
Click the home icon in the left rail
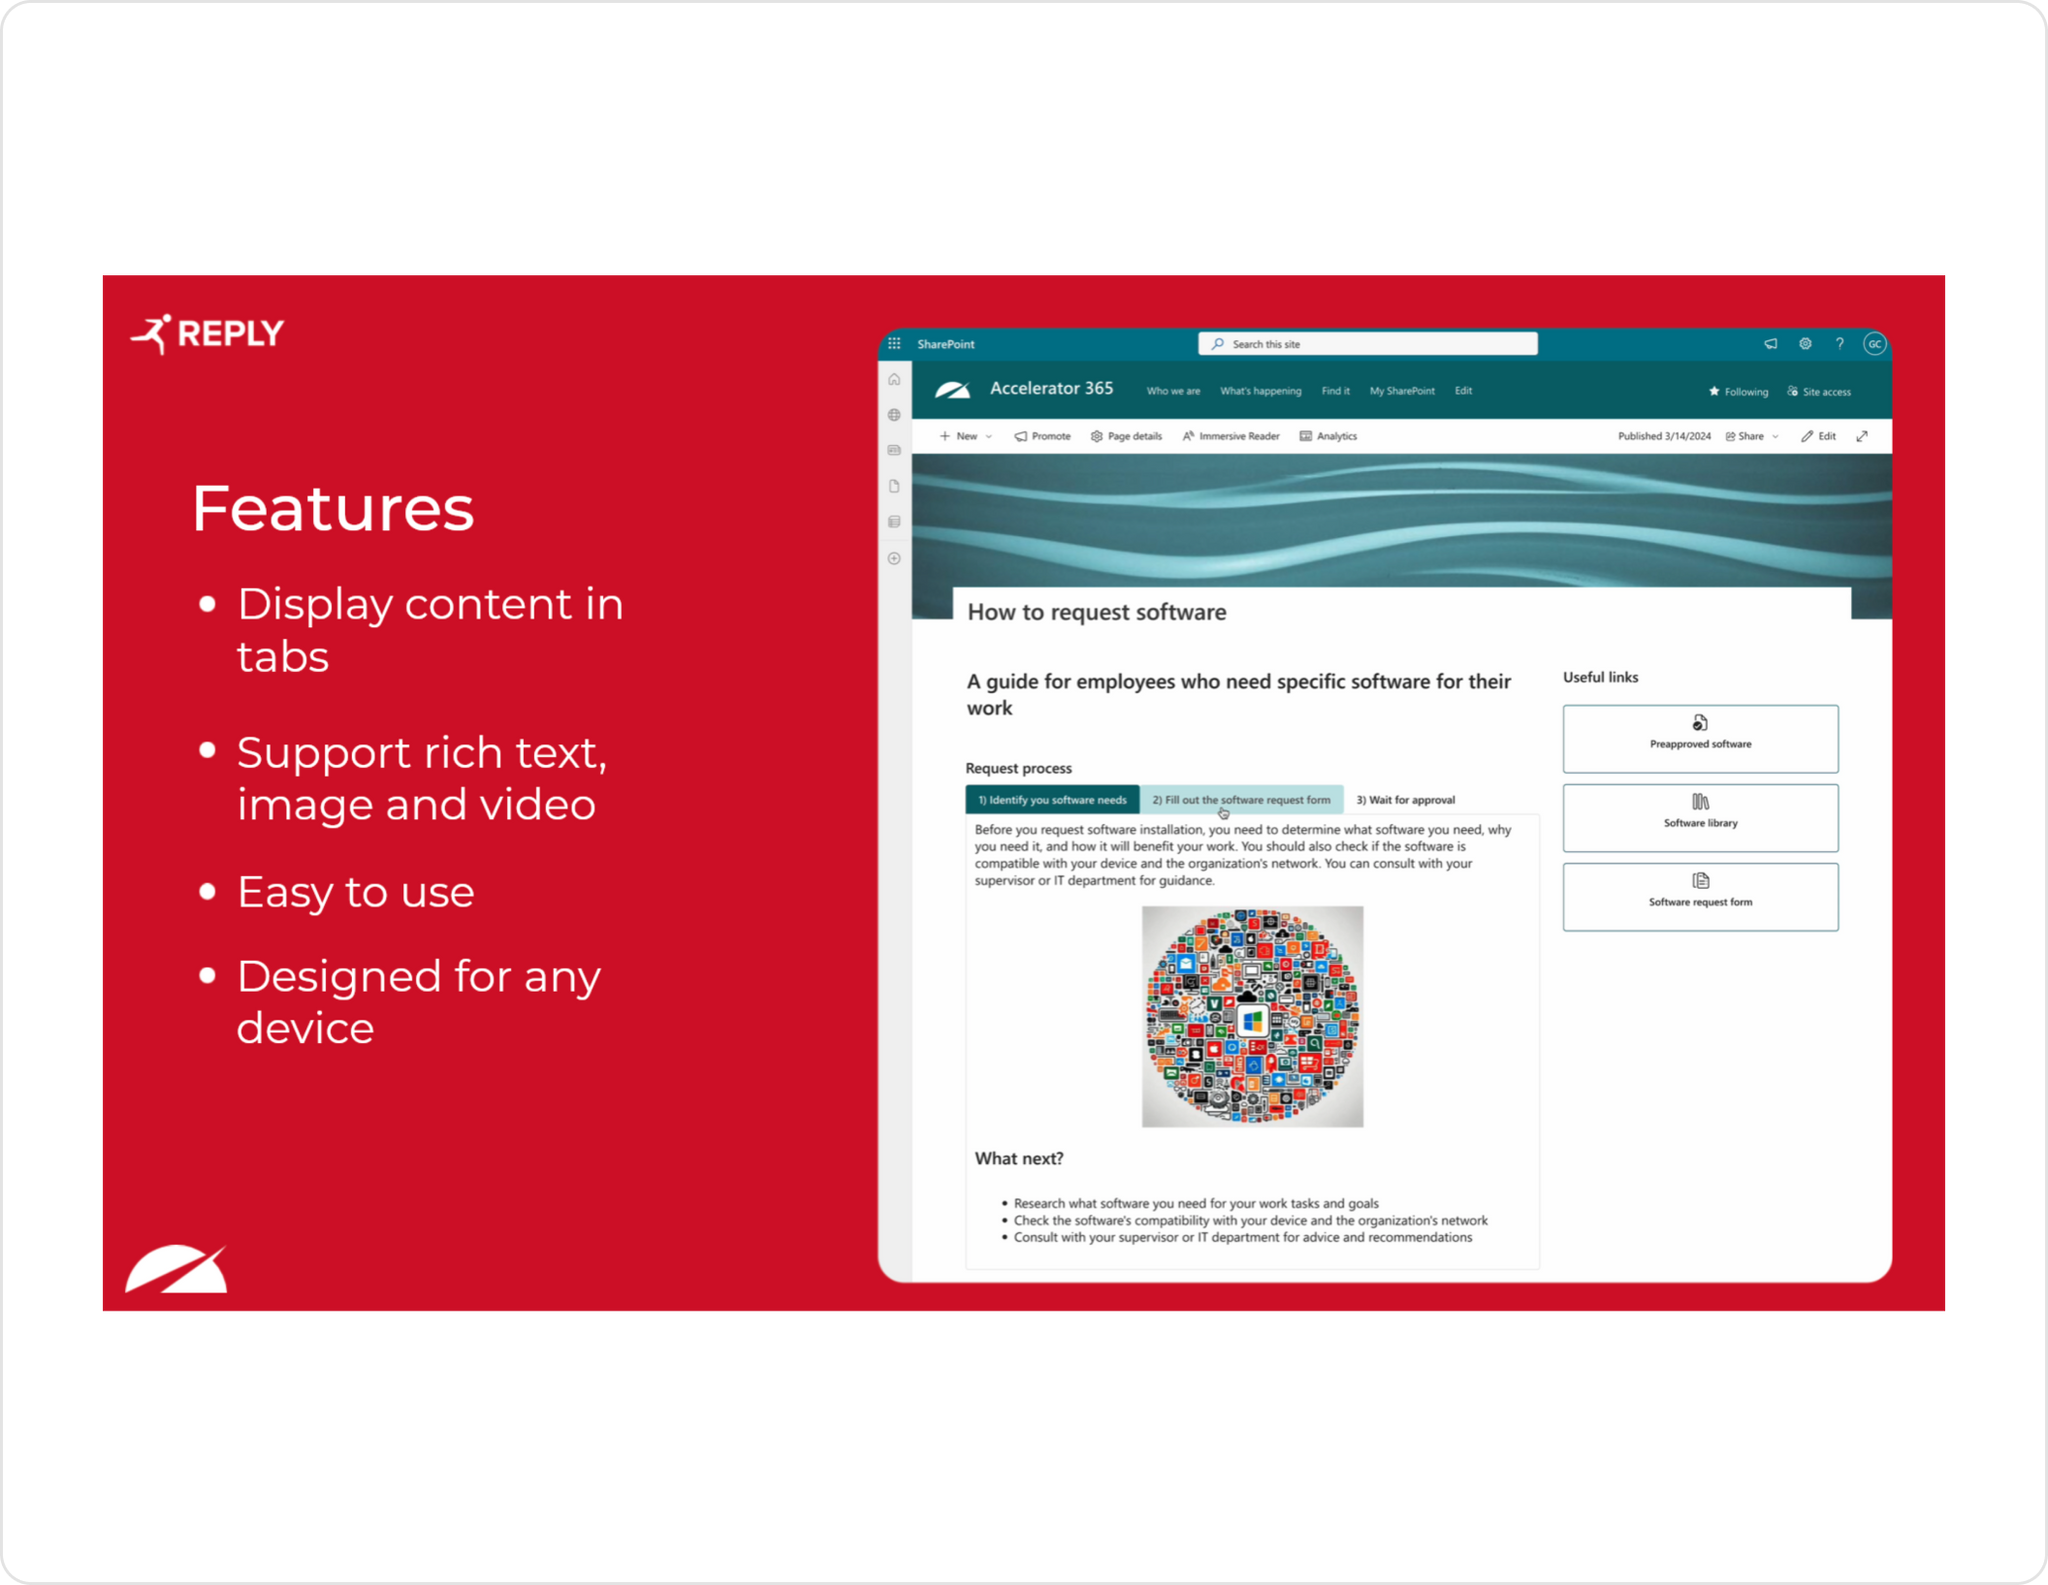[894, 379]
